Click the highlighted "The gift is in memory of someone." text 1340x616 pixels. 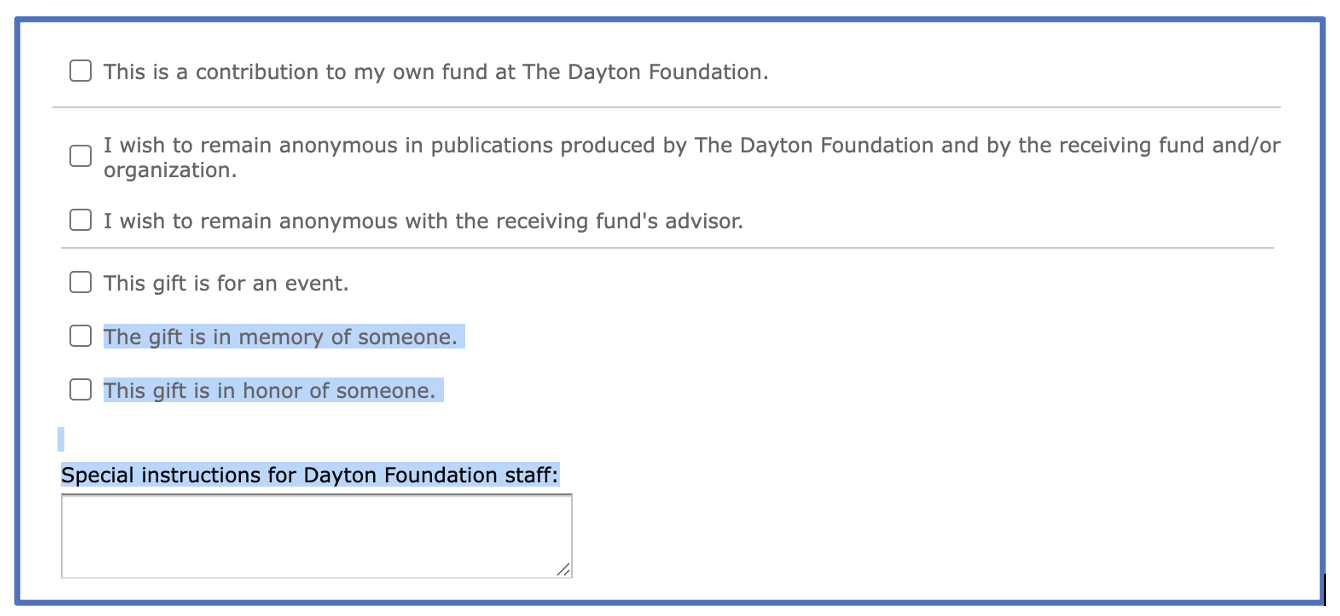pos(280,337)
